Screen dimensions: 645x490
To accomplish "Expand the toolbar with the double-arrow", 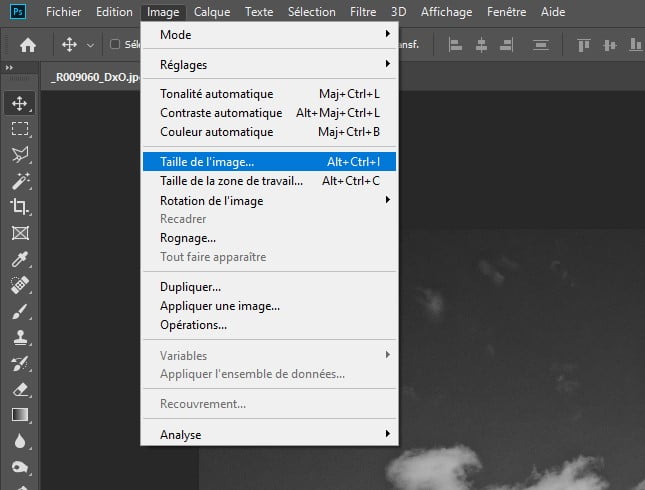I will point(9,67).
